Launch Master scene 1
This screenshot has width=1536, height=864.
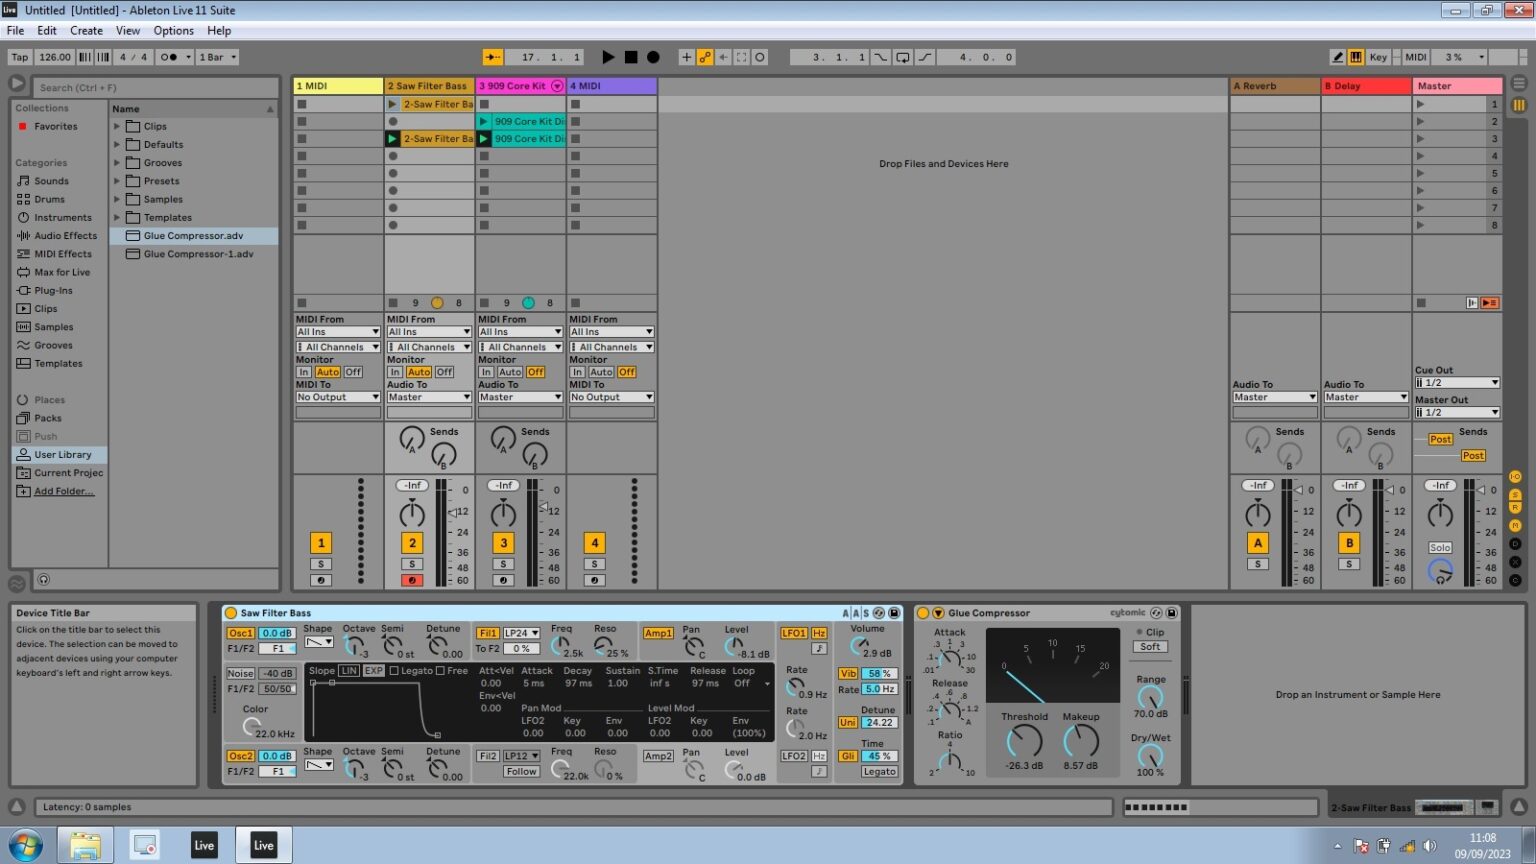click(x=1420, y=104)
